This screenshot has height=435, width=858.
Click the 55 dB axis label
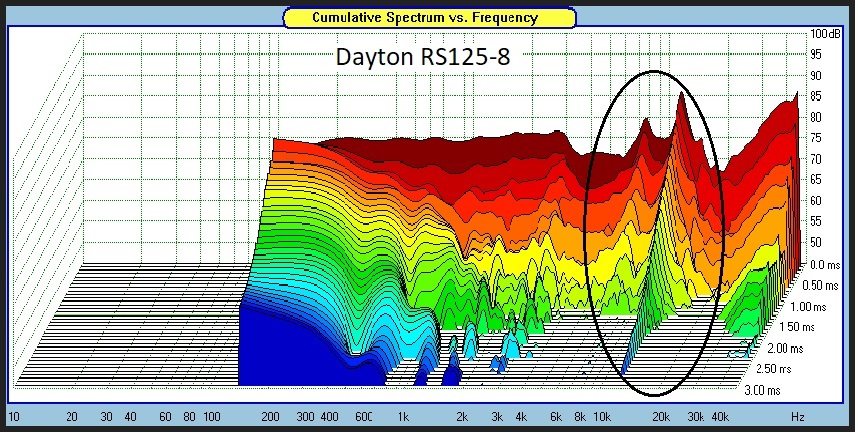coord(816,222)
